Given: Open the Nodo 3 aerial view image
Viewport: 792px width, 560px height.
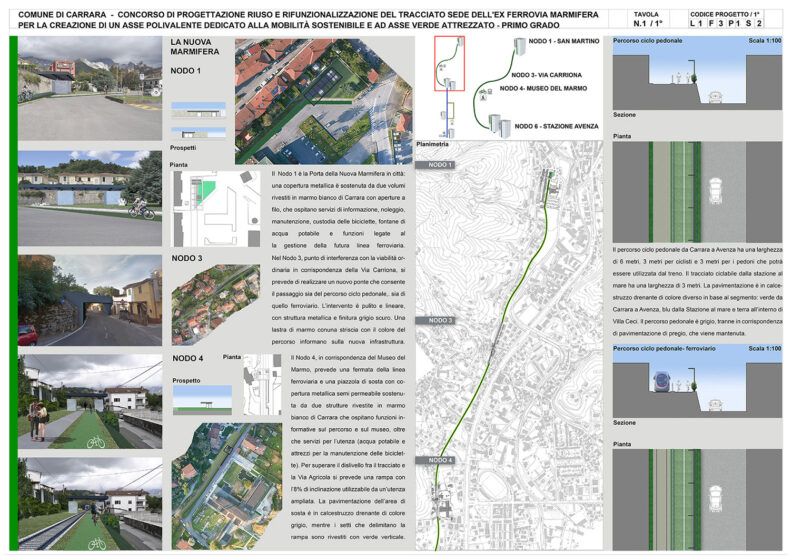Looking at the screenshot, I should (216, 304).
